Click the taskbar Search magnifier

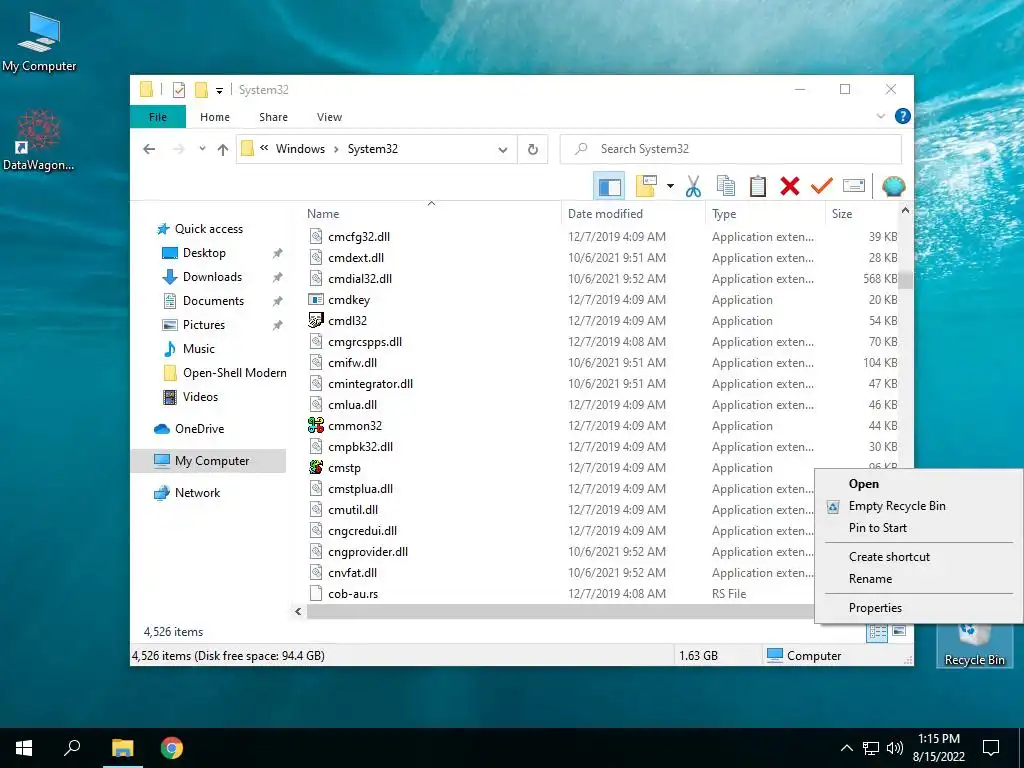[72, 748]
